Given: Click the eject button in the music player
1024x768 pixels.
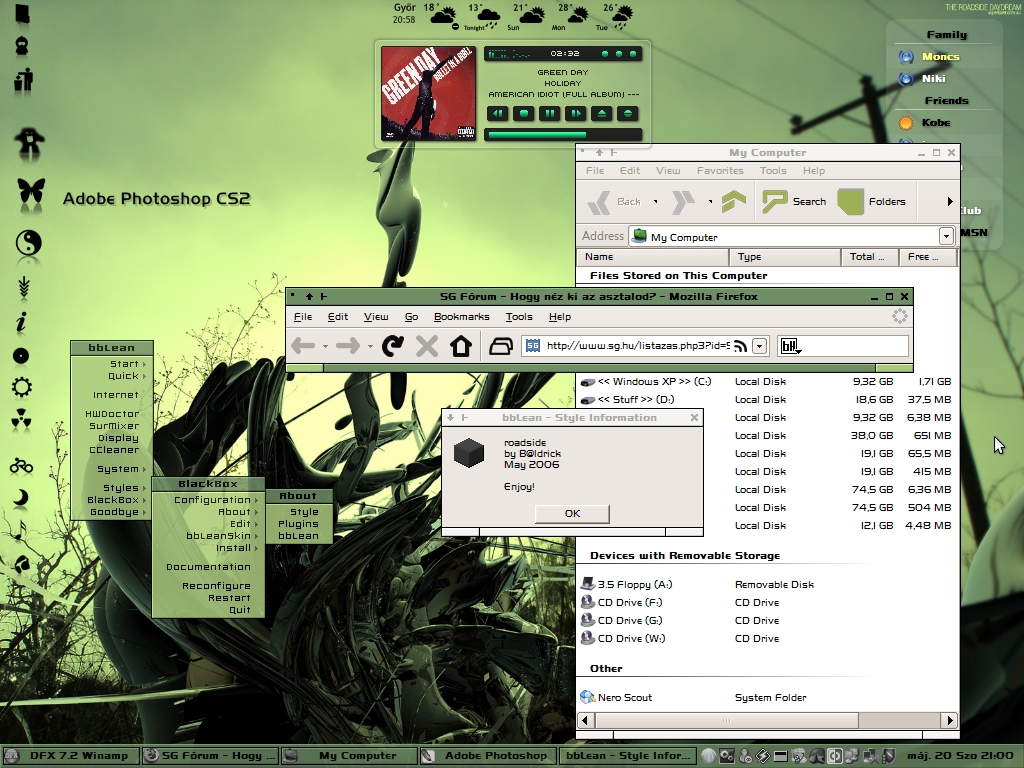Looking at the screenshot, I should coord(602,114).
